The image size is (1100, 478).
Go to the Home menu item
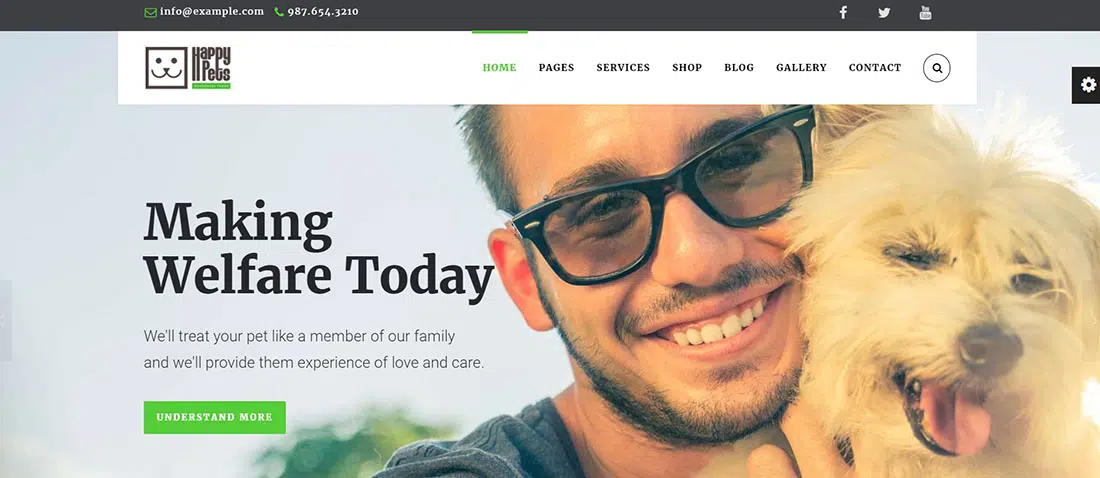(499, 68)
